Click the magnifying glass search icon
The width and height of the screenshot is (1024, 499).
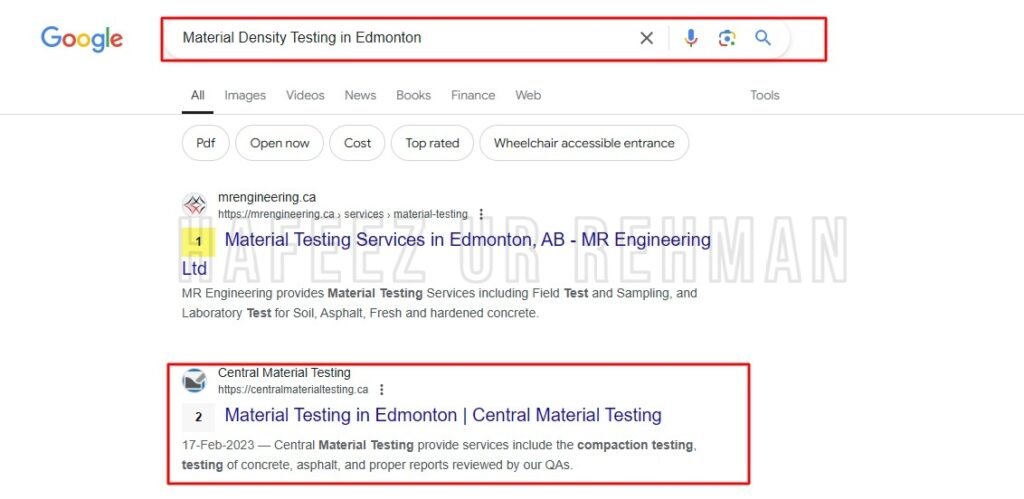coord(763,37)
